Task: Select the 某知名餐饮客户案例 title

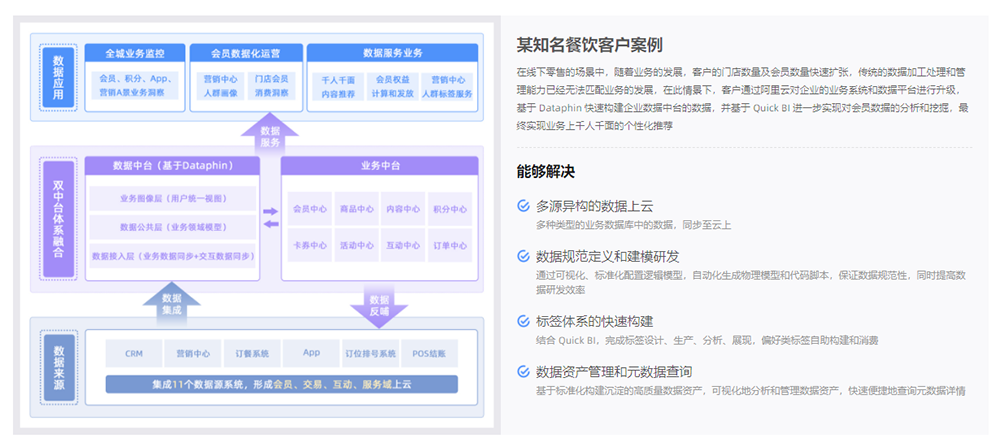Action: [x=589, y=45]
